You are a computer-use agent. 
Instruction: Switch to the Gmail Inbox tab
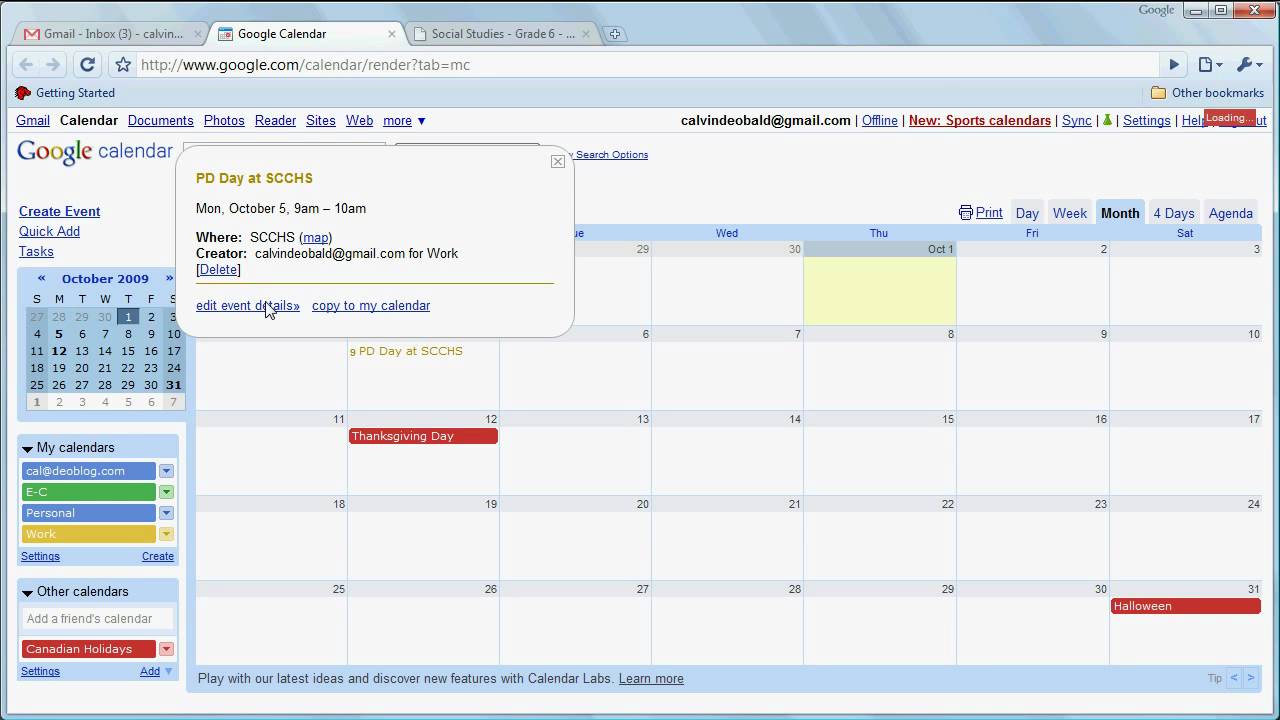112,34
